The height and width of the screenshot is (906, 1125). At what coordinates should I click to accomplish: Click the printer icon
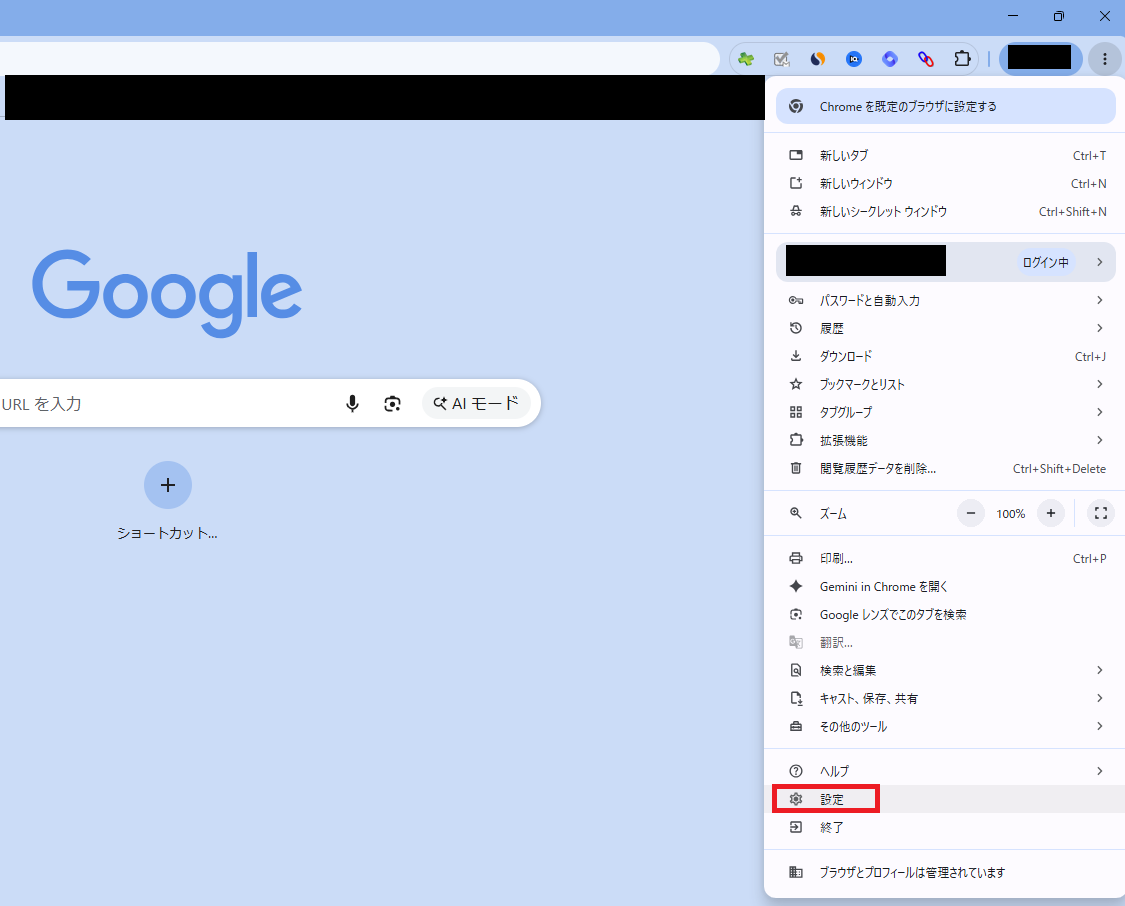796,559
